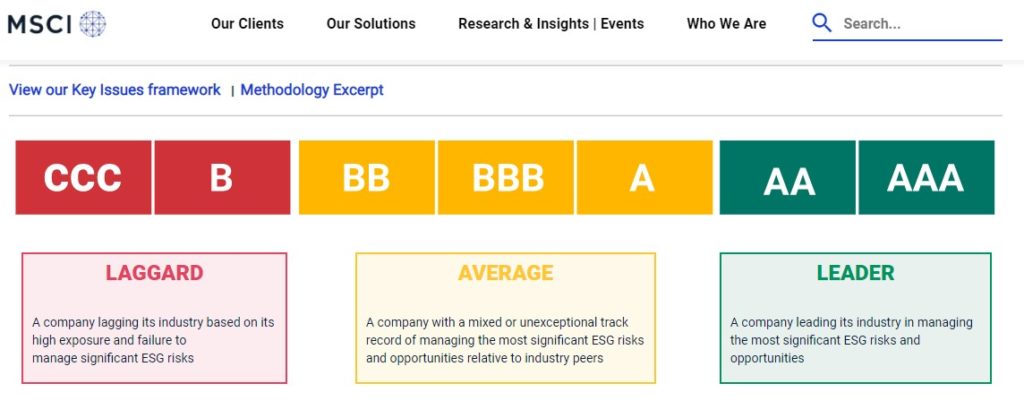
Task: Click the LEADER description box
Action: pos(856,318)
